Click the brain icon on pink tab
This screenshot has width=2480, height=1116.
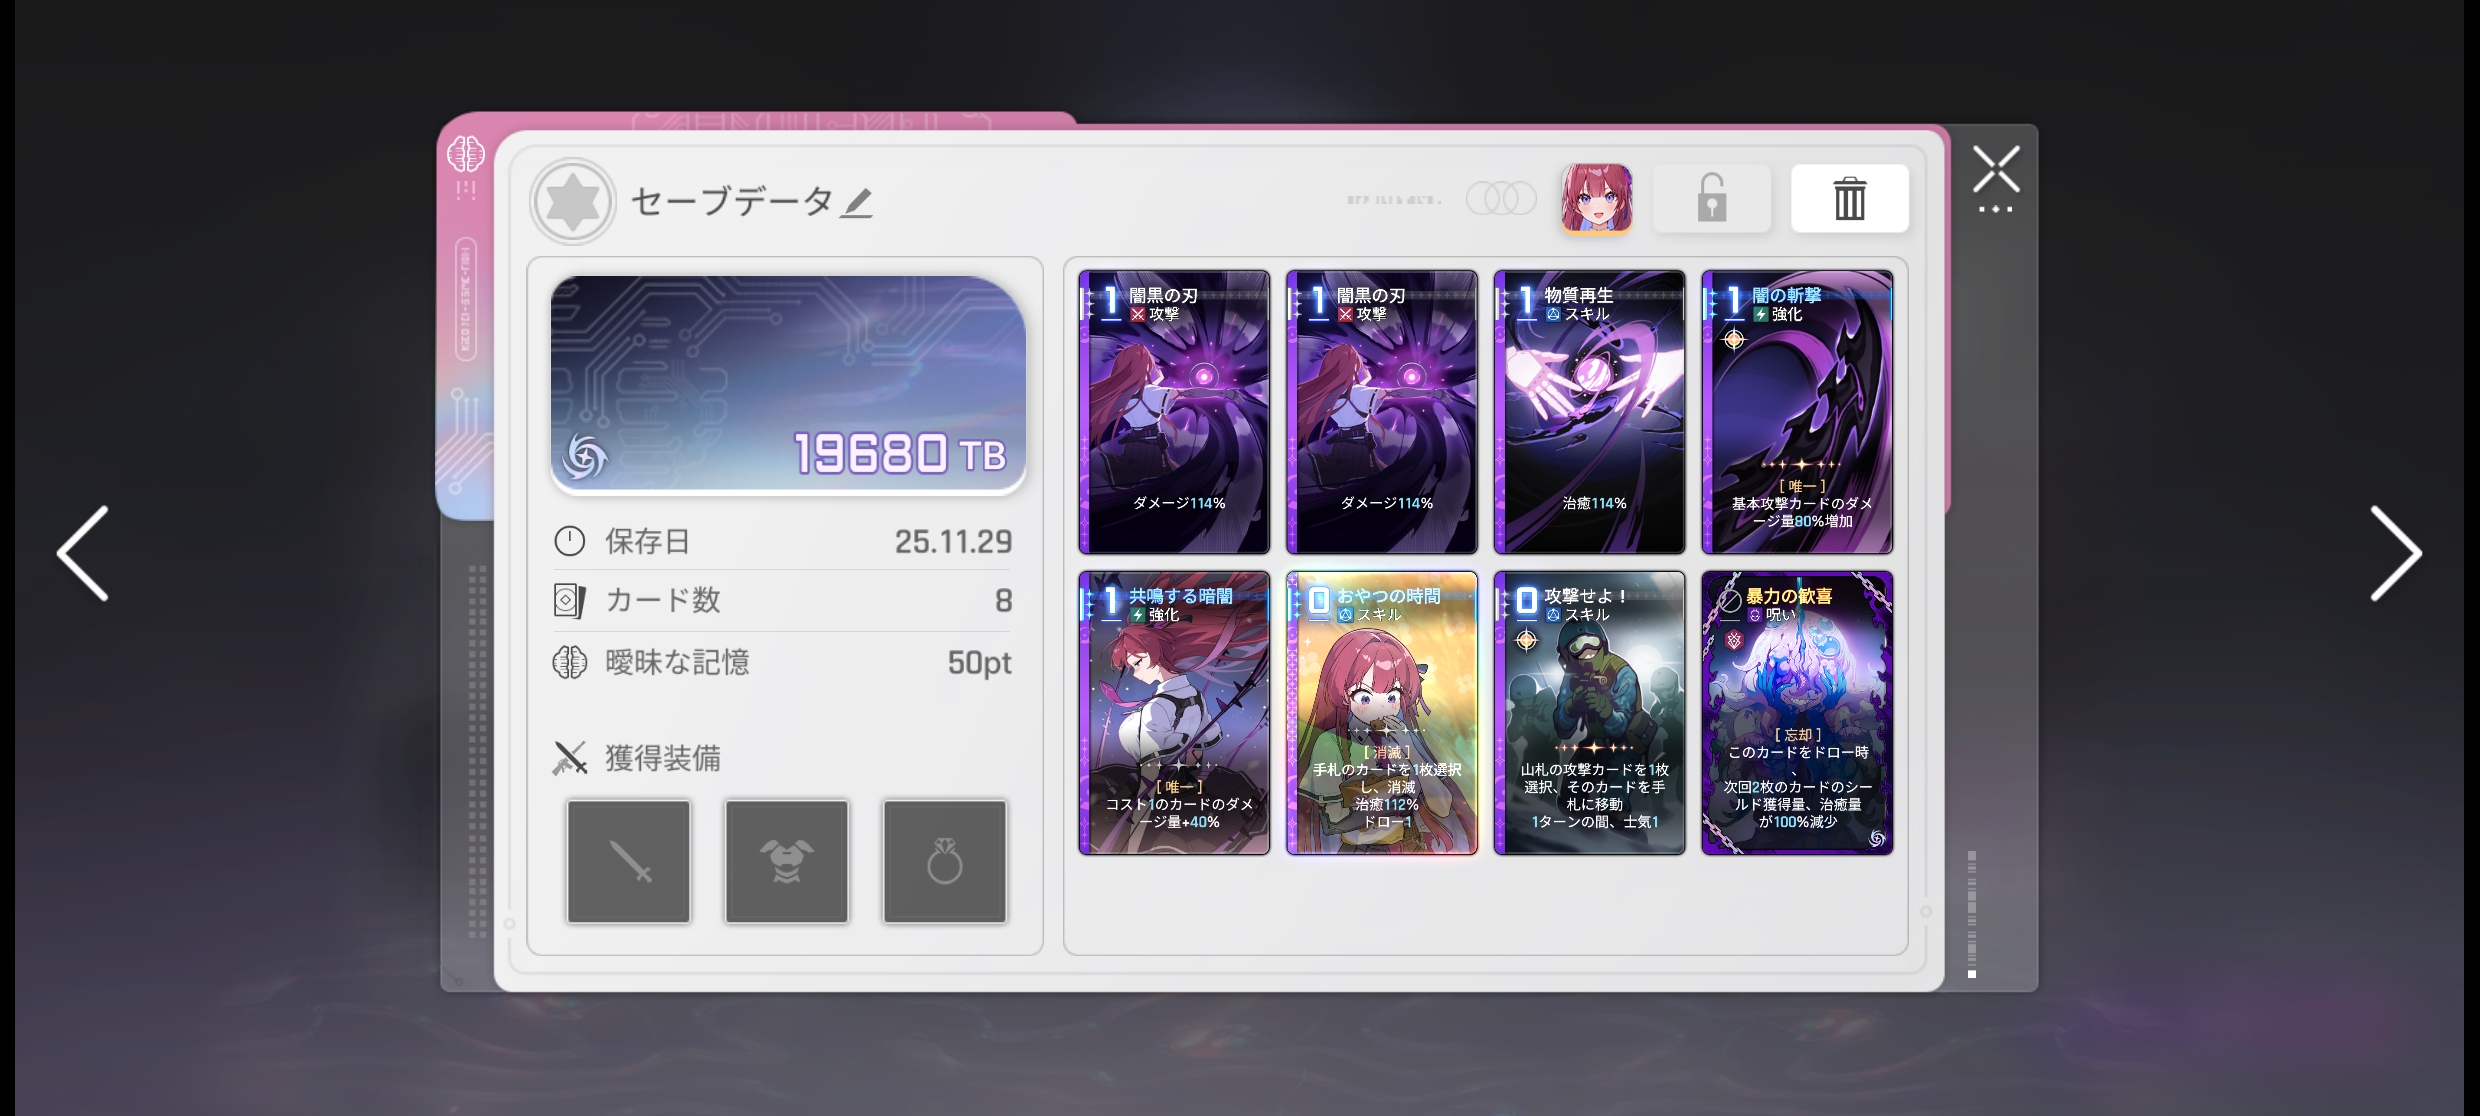466,154
